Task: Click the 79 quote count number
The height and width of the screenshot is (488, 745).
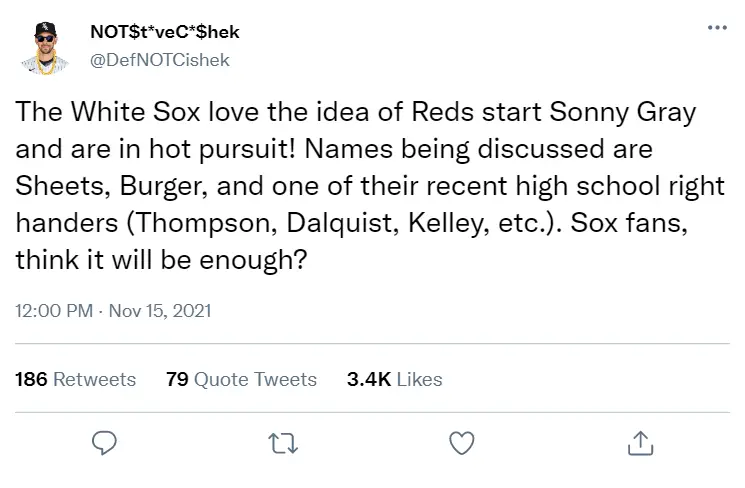Action: coord(177,380)
